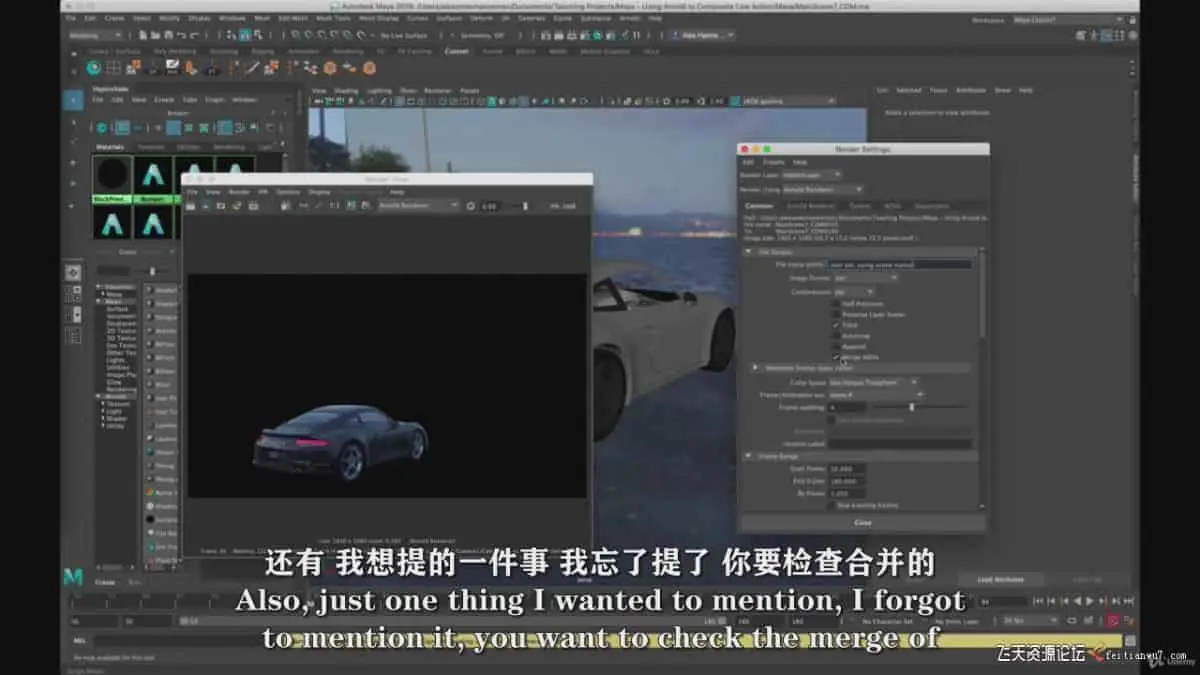Enable the Preserve Layer Name checkbox
This screenshot has width=1200, height=675.
(x=837, y=314)
